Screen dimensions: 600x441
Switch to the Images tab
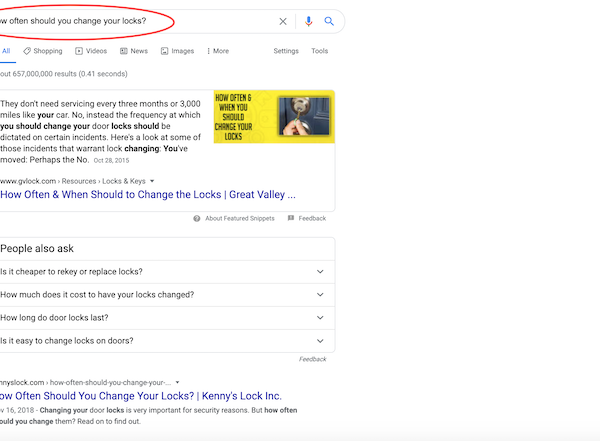click(x=177, y=51)
